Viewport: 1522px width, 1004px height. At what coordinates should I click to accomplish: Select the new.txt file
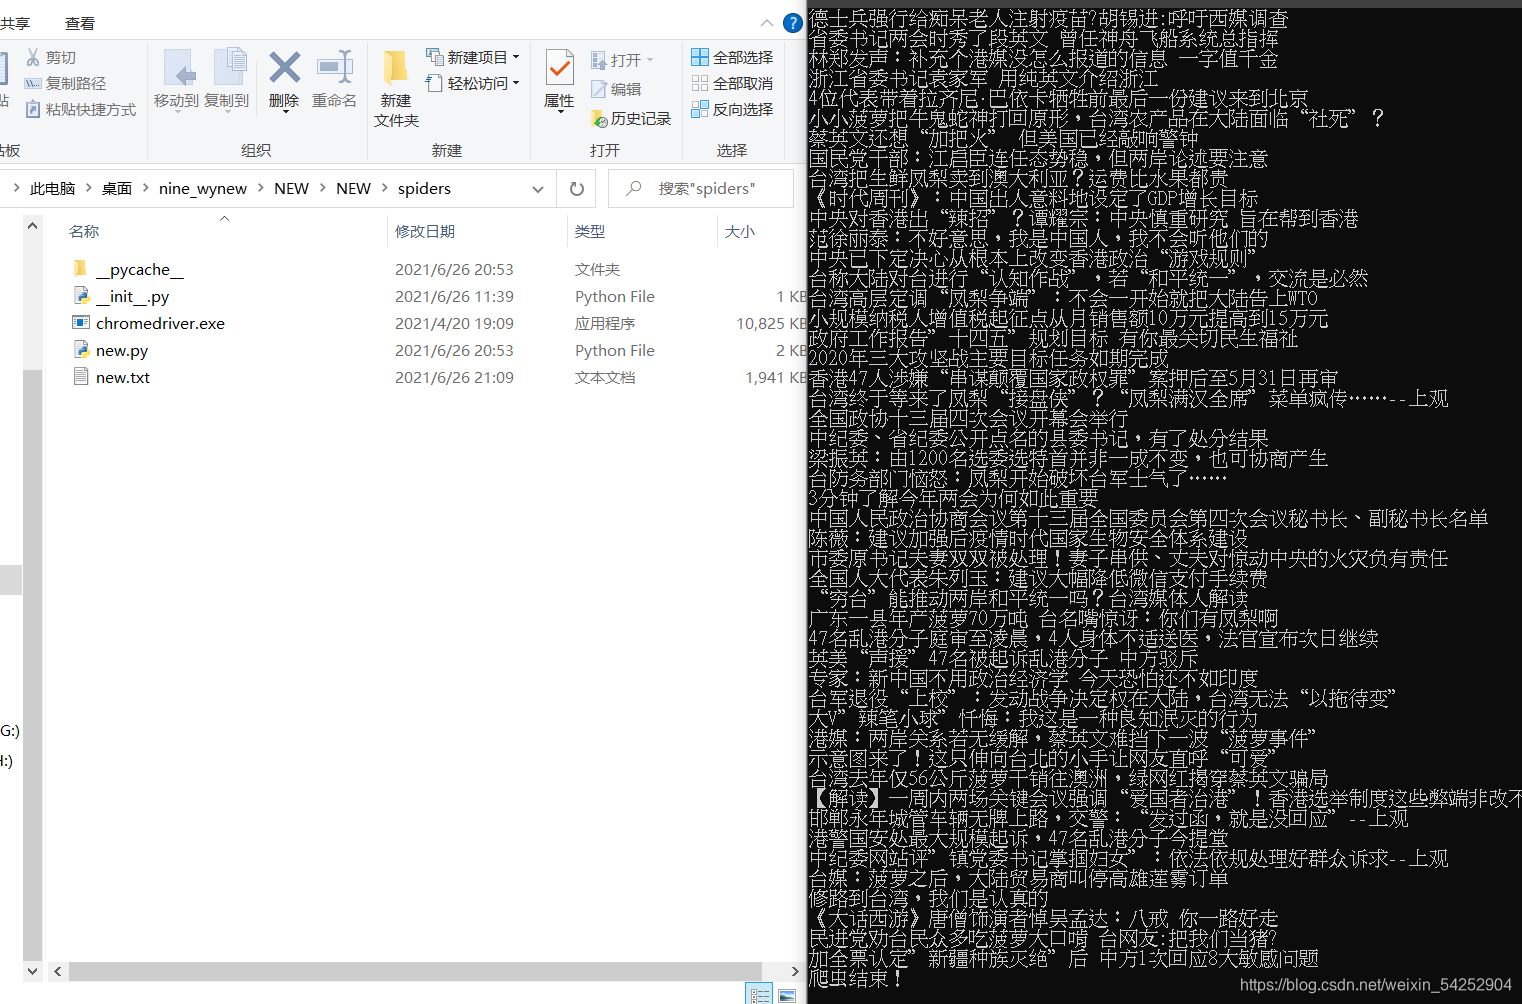tap(123, 377)
